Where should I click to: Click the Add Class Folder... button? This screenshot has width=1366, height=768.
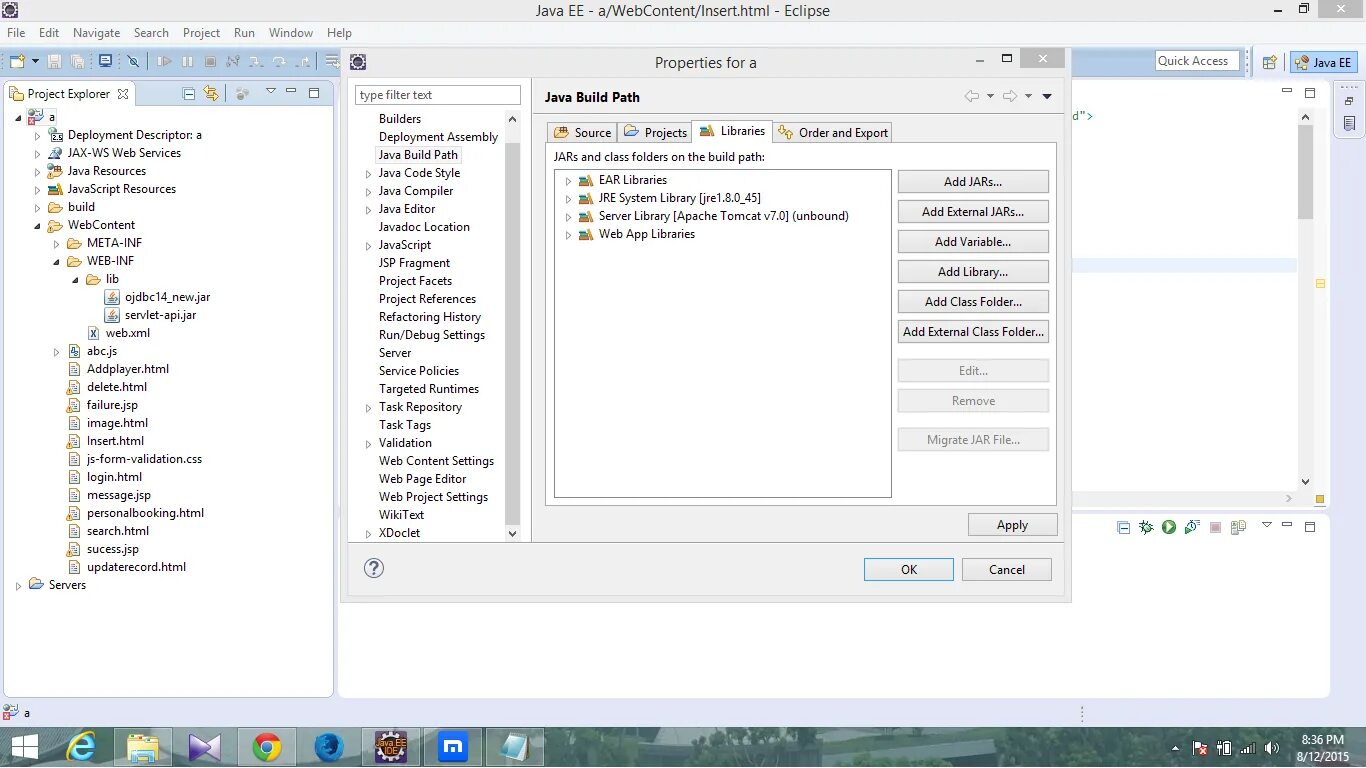click(x=973, y=302)
